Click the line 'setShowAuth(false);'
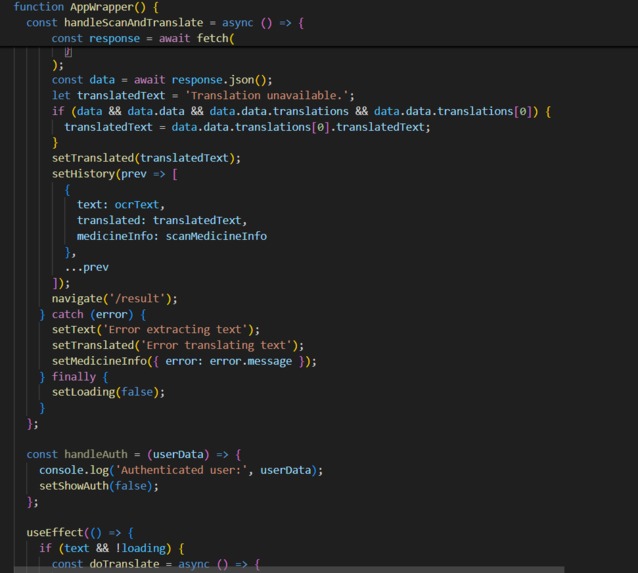This screenshot has width=638, height=573. coord(99,486)
